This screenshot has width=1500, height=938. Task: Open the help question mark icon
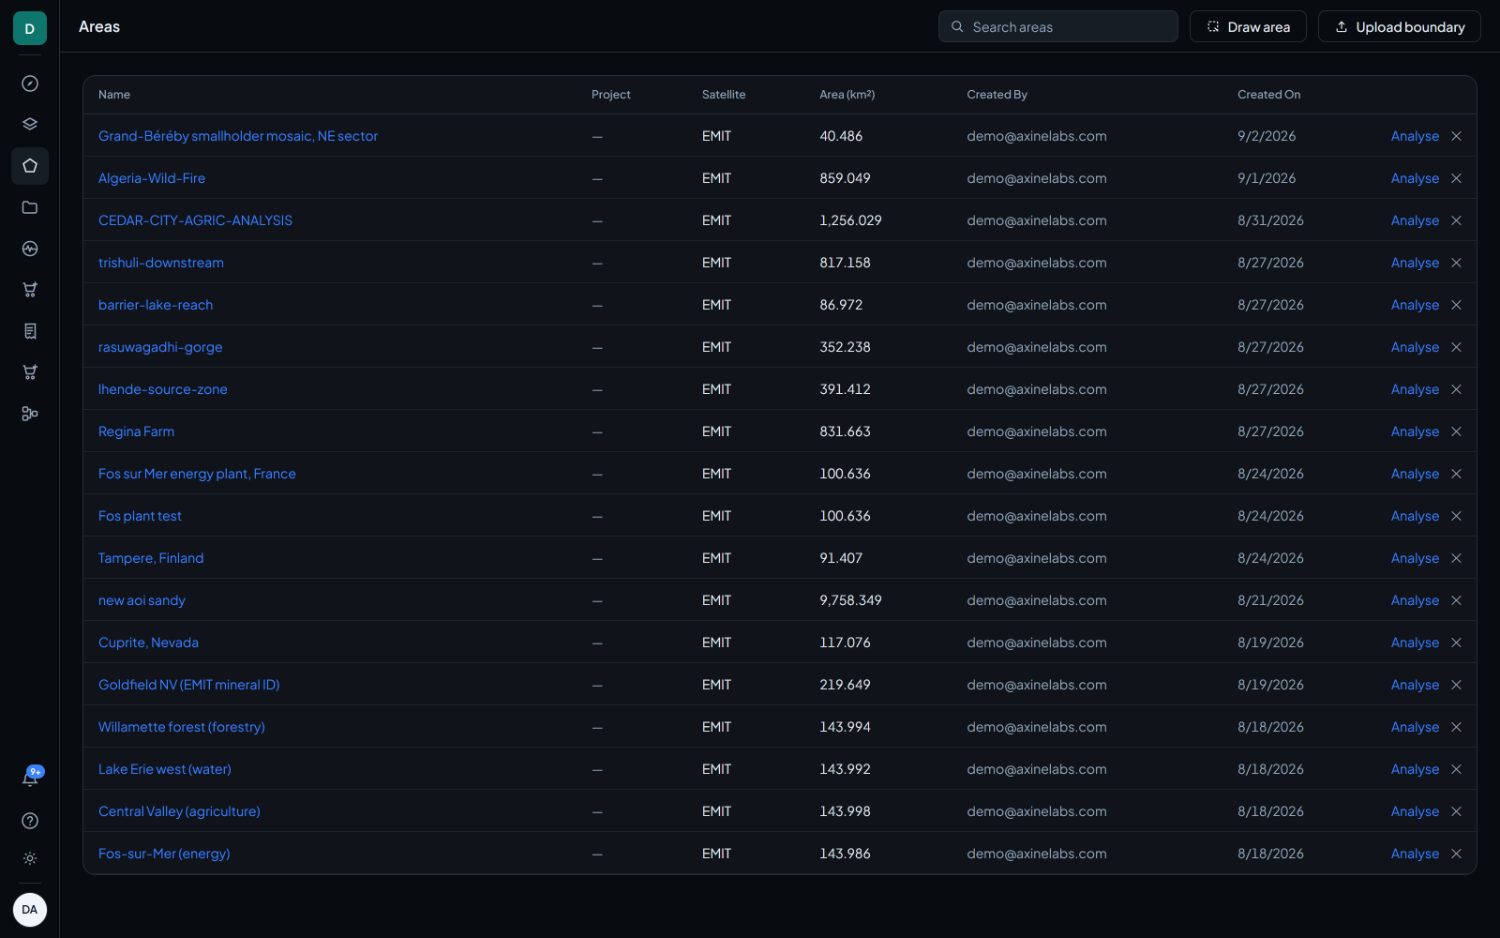coord(30,821)
